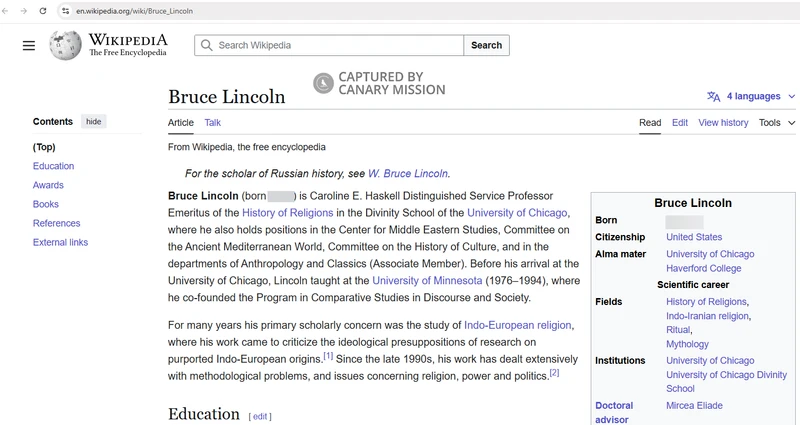800x425 pixels.
Task: Go to References section in contents
Action: coord(56,223)
